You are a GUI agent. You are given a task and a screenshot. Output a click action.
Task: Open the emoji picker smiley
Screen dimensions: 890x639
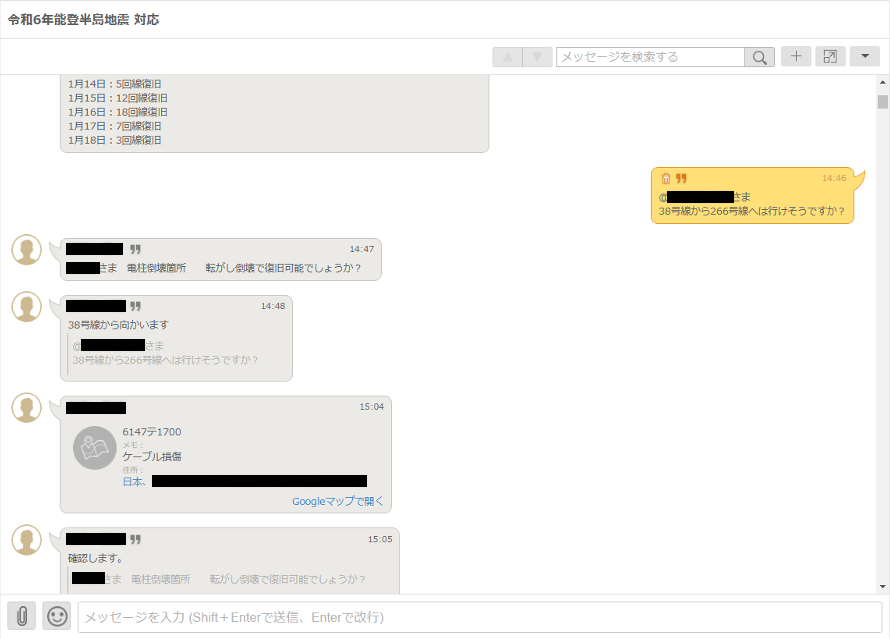tap(57, 616)
